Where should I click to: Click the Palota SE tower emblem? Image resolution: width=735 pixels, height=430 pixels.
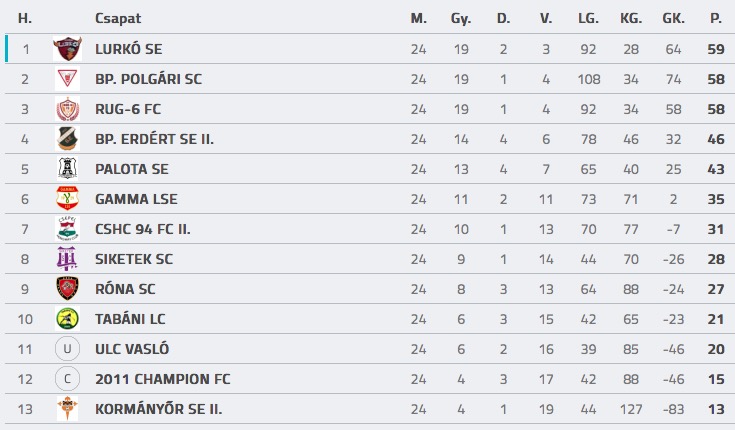[x=67, y=169]
